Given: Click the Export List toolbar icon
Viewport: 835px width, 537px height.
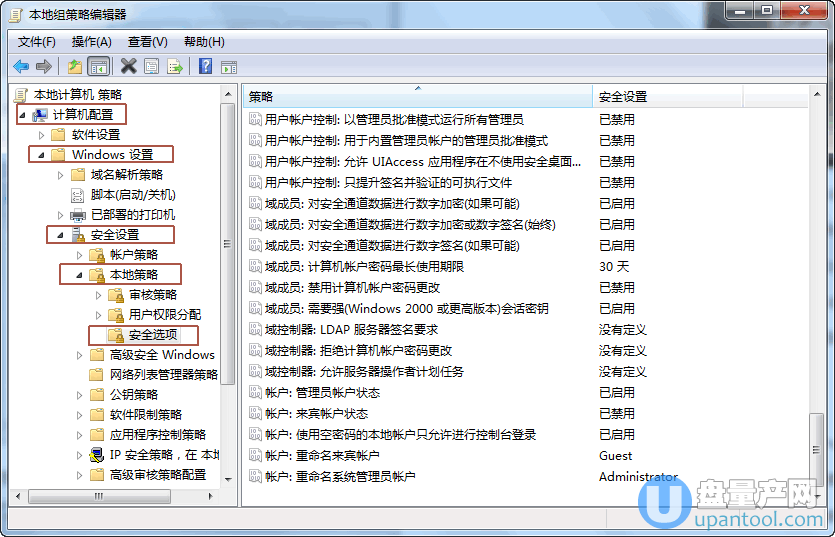Looking at the screenshot, I should [175, 67].
